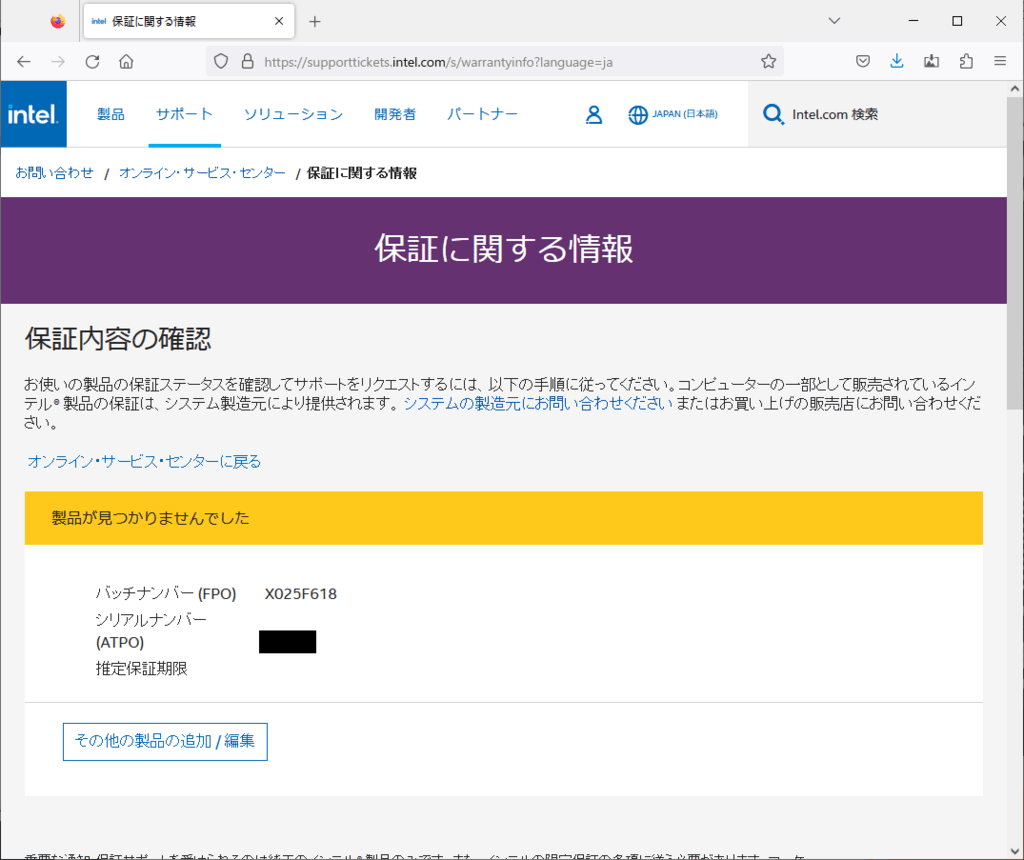
Task: Click the Intel logo
Action: (x=33, y=114)
